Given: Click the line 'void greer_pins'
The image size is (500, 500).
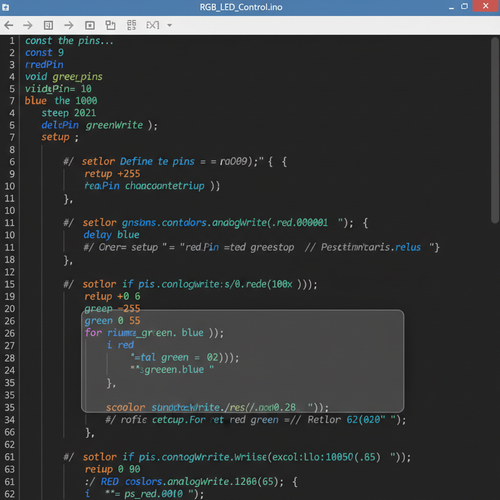Looking at the screenshot, I should pos(64,77).
